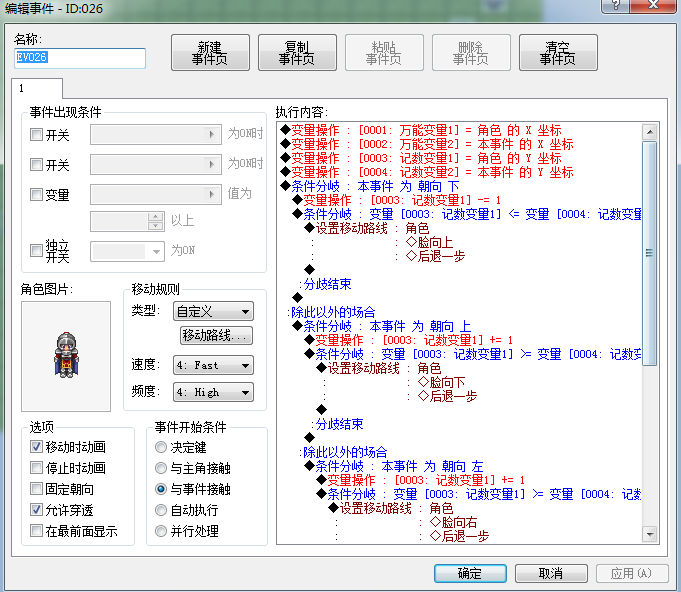
Task: Click the help question mark in title bar
Action: [x=615, y=5]
